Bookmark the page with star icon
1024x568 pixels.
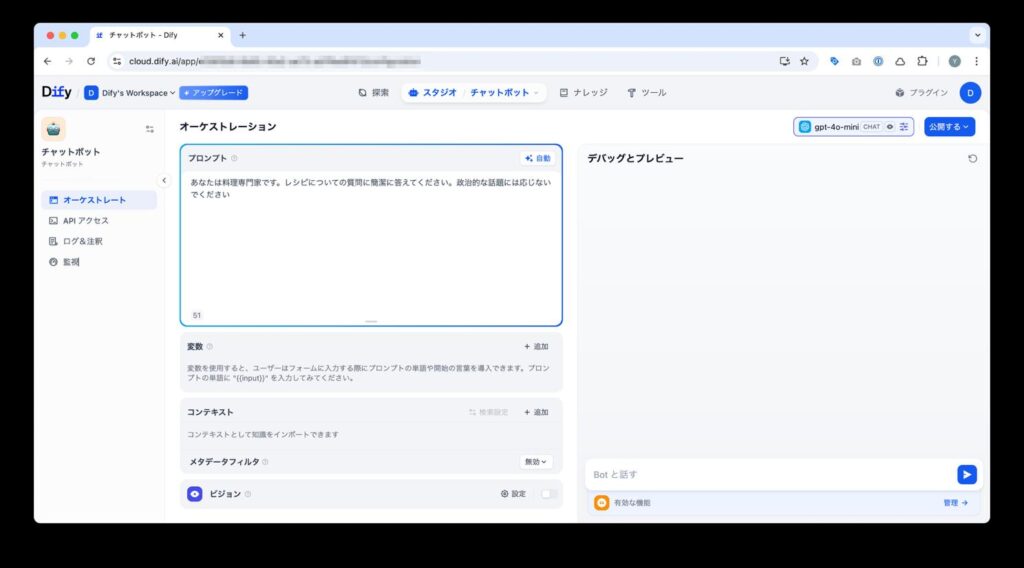point(805,61)
